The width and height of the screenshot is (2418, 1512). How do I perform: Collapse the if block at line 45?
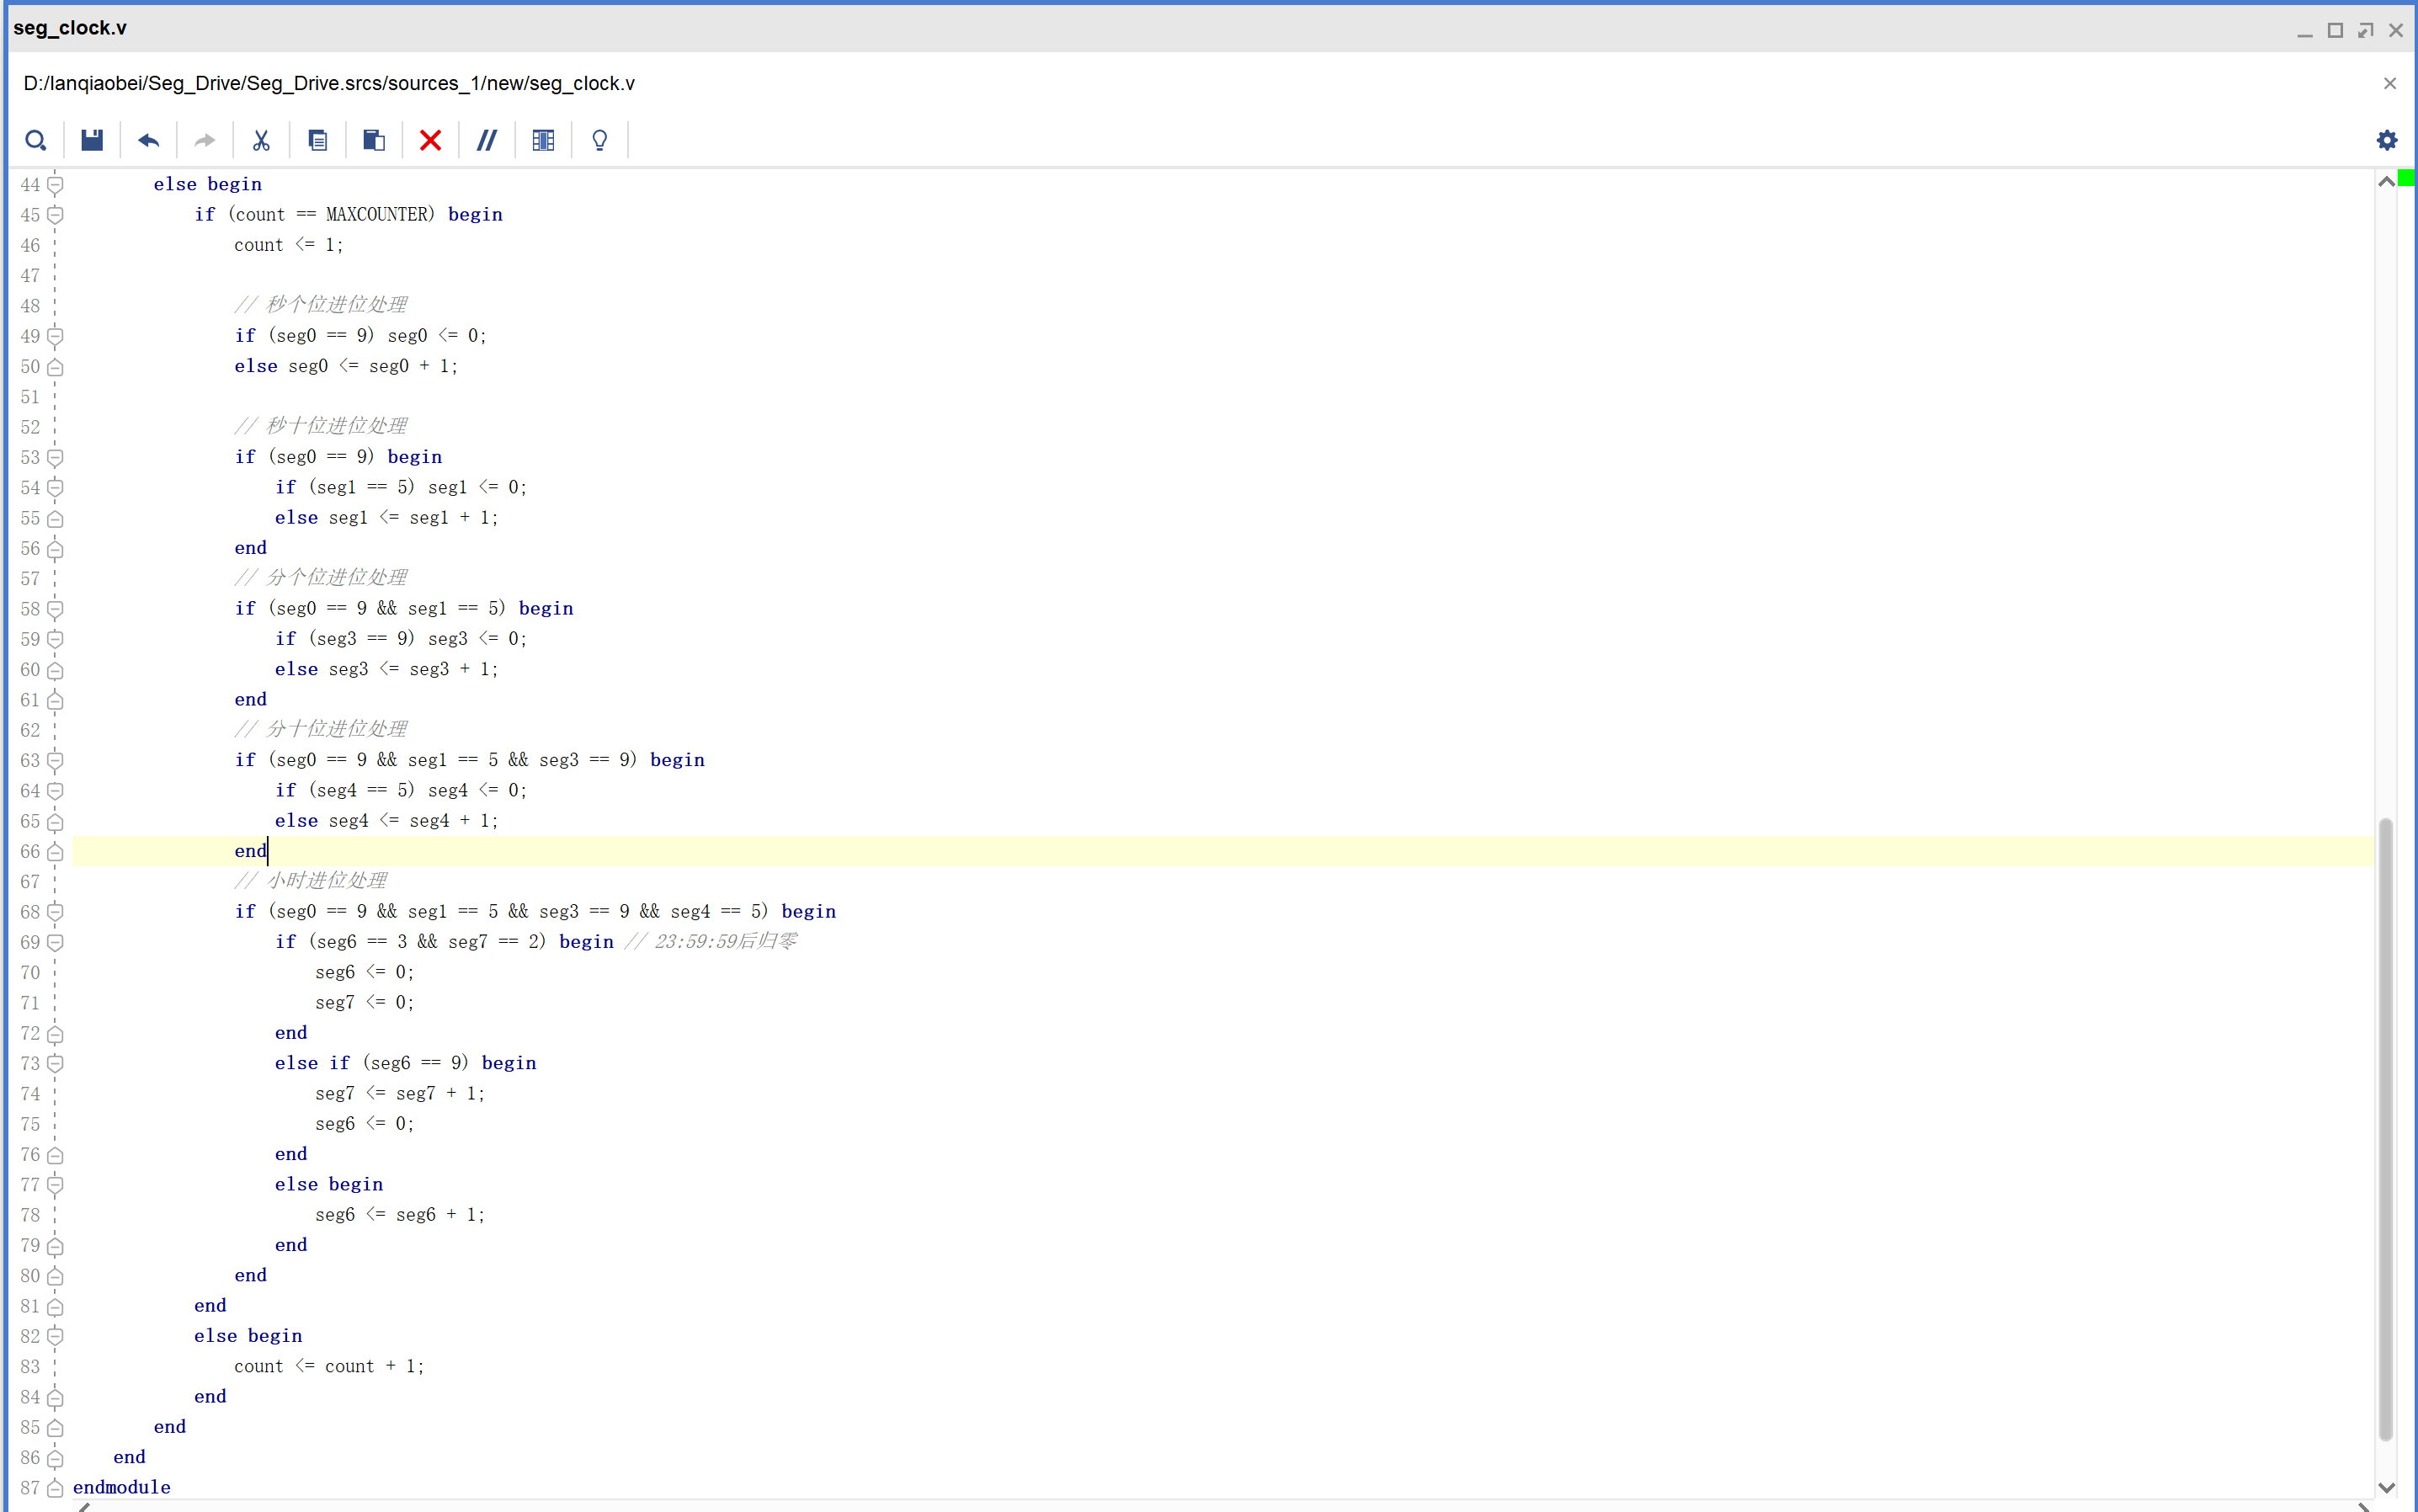pyautogui.click(x=55, y=214)
